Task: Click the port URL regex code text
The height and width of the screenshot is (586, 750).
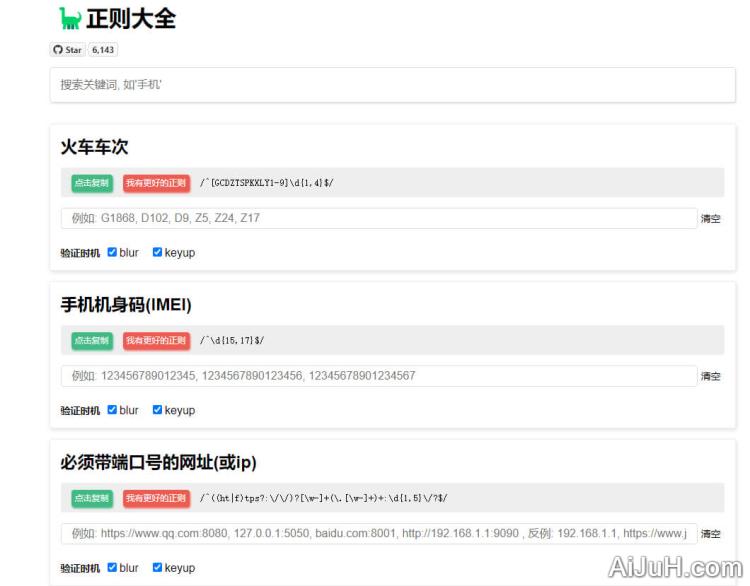Action: pos(323,498)
